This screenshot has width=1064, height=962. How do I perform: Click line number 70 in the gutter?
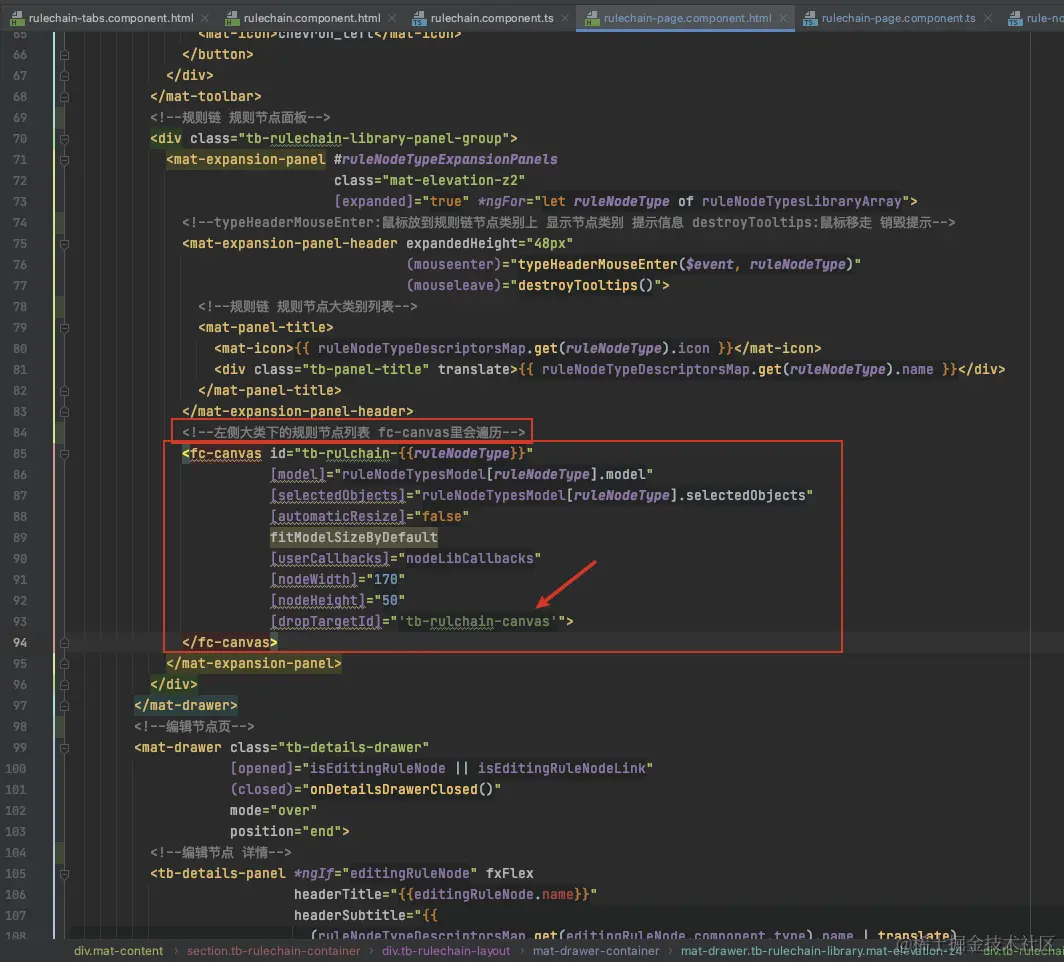pyautogui.click(x=19, y=139)
